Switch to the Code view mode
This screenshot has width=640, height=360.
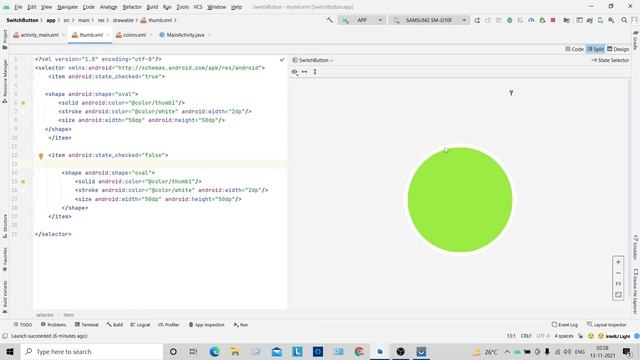574,49
